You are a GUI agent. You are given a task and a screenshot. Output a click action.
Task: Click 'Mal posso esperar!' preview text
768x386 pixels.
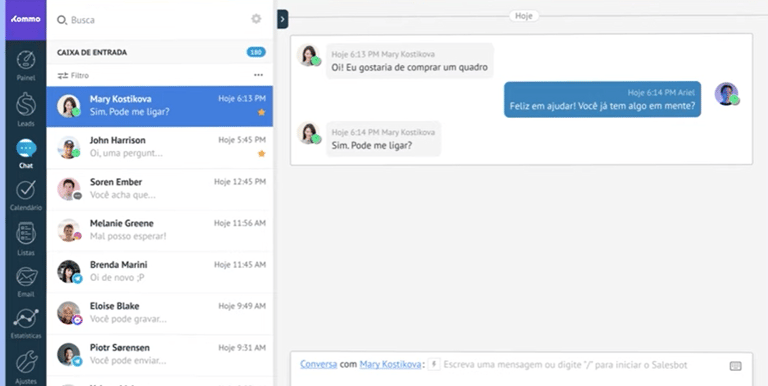click(128, 236)
